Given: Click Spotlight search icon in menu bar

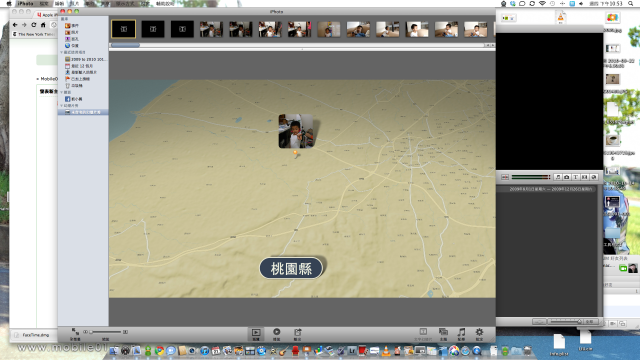Looking at the screenshot, I should [631, 3].
